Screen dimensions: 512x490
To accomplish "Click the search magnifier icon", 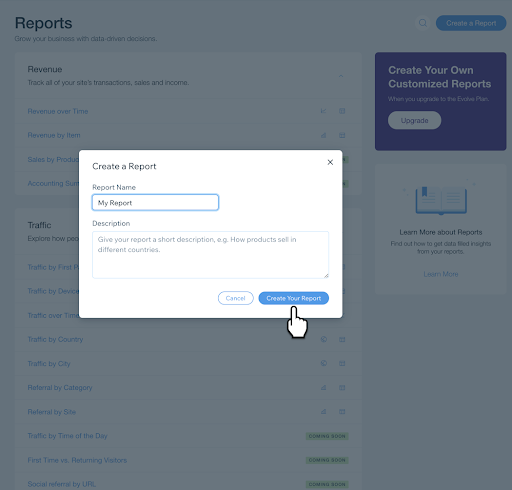I will pos(423,23).
